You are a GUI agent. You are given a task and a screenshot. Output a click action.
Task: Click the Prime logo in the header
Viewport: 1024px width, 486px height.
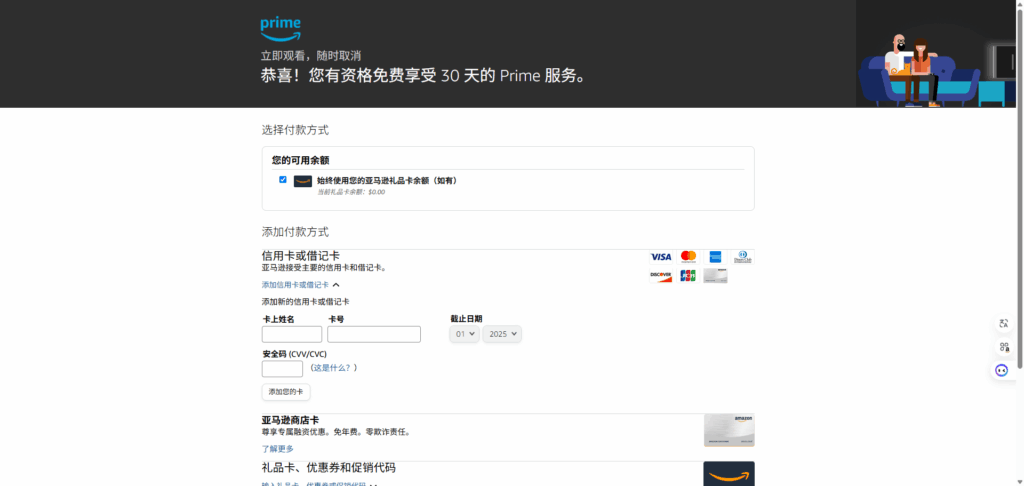[281, 29]
